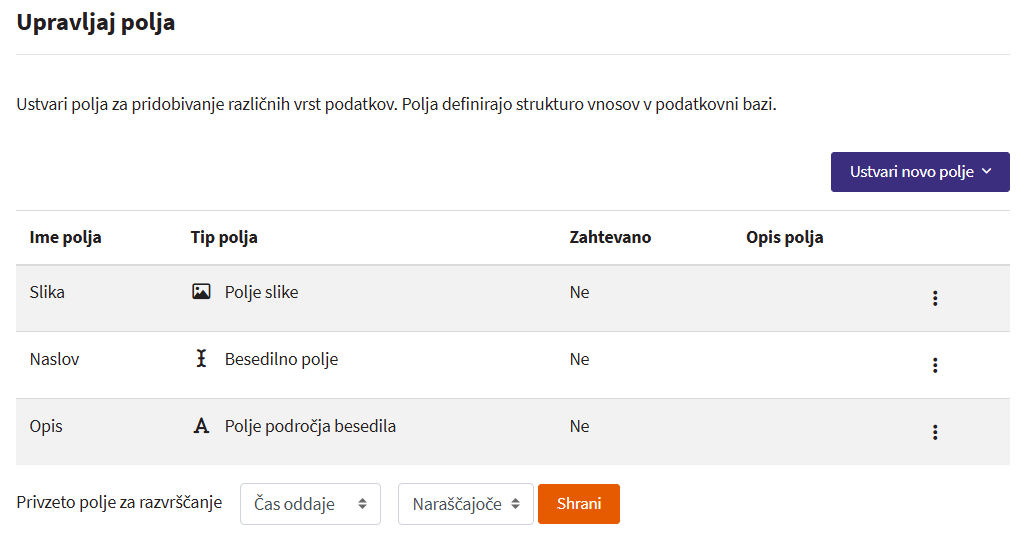Open the Čas oddaje sort field dropdown
Image resolution: width=1036 pixels, height=545 pixels.
(x=310, y=504)
